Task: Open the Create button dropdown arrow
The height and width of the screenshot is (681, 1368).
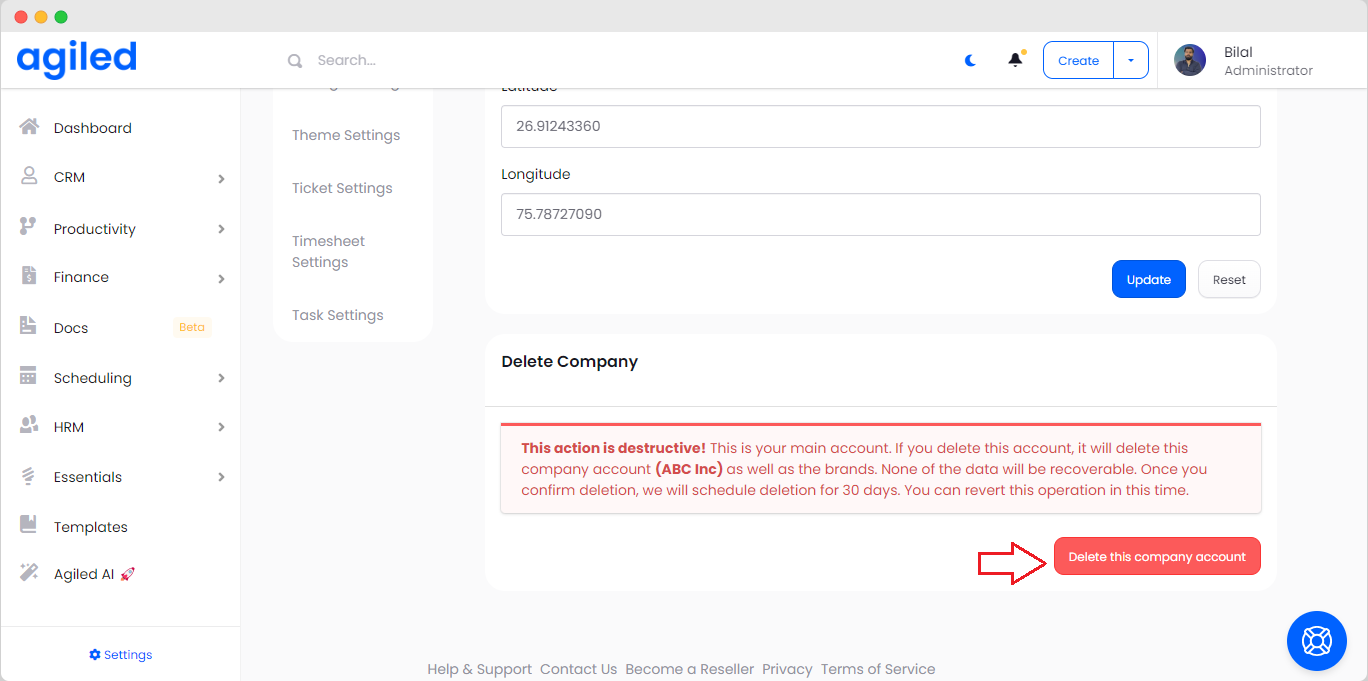Action: (x=1131, y=60)
